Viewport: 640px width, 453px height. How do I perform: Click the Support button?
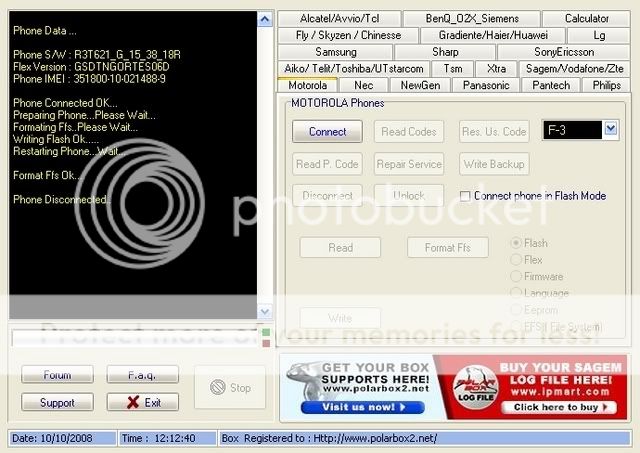tap(57, 402)
